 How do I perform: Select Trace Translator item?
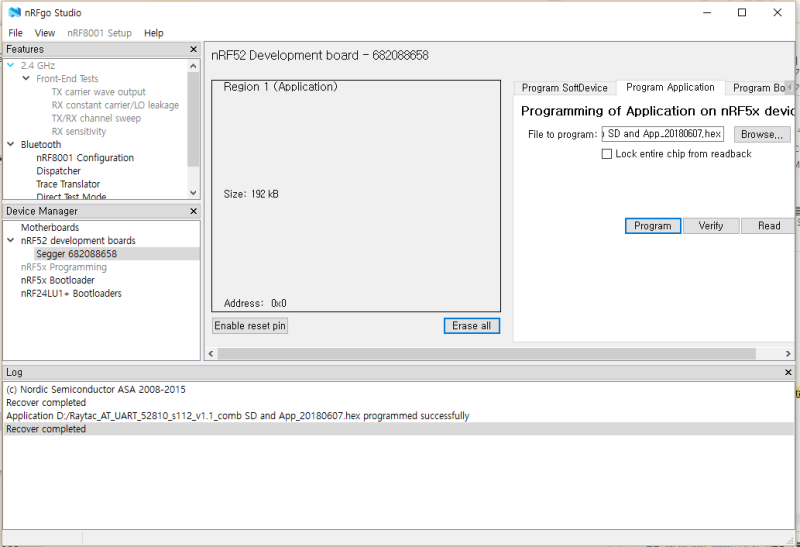(68, 184)
